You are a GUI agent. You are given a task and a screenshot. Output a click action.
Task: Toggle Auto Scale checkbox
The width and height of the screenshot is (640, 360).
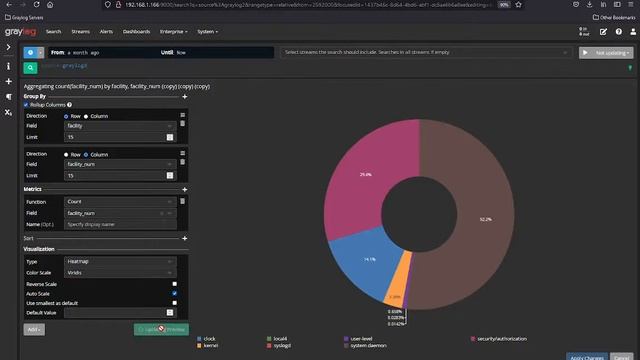[175, 293]
